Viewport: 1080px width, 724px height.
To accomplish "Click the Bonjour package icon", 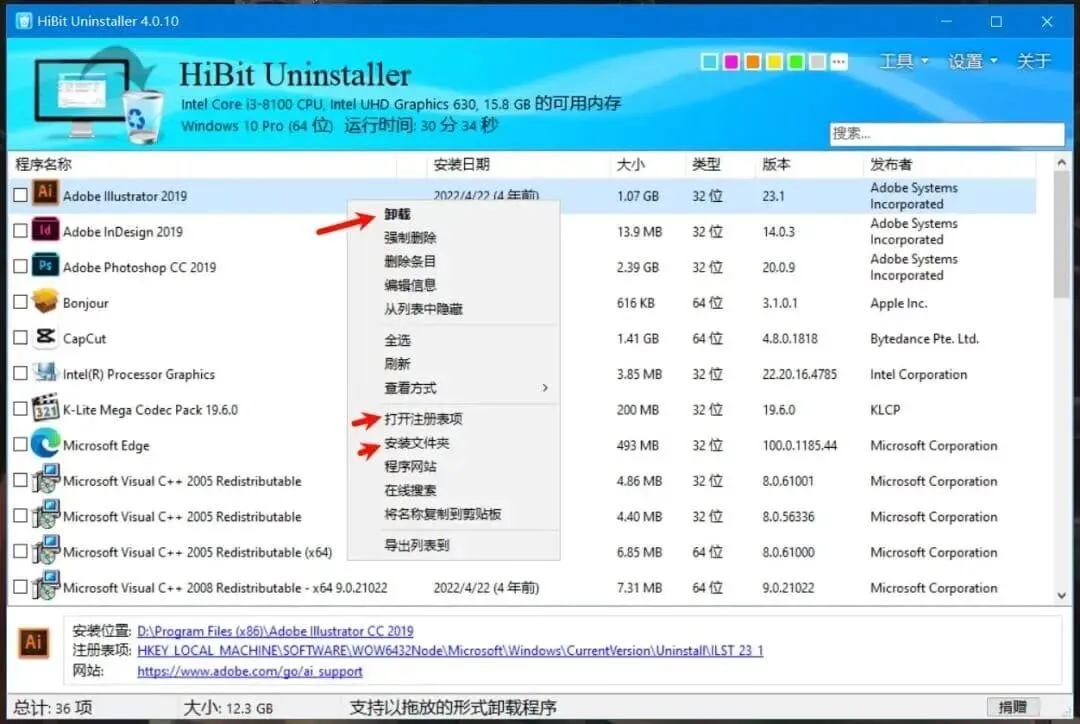I will click(x=45, y=301).
